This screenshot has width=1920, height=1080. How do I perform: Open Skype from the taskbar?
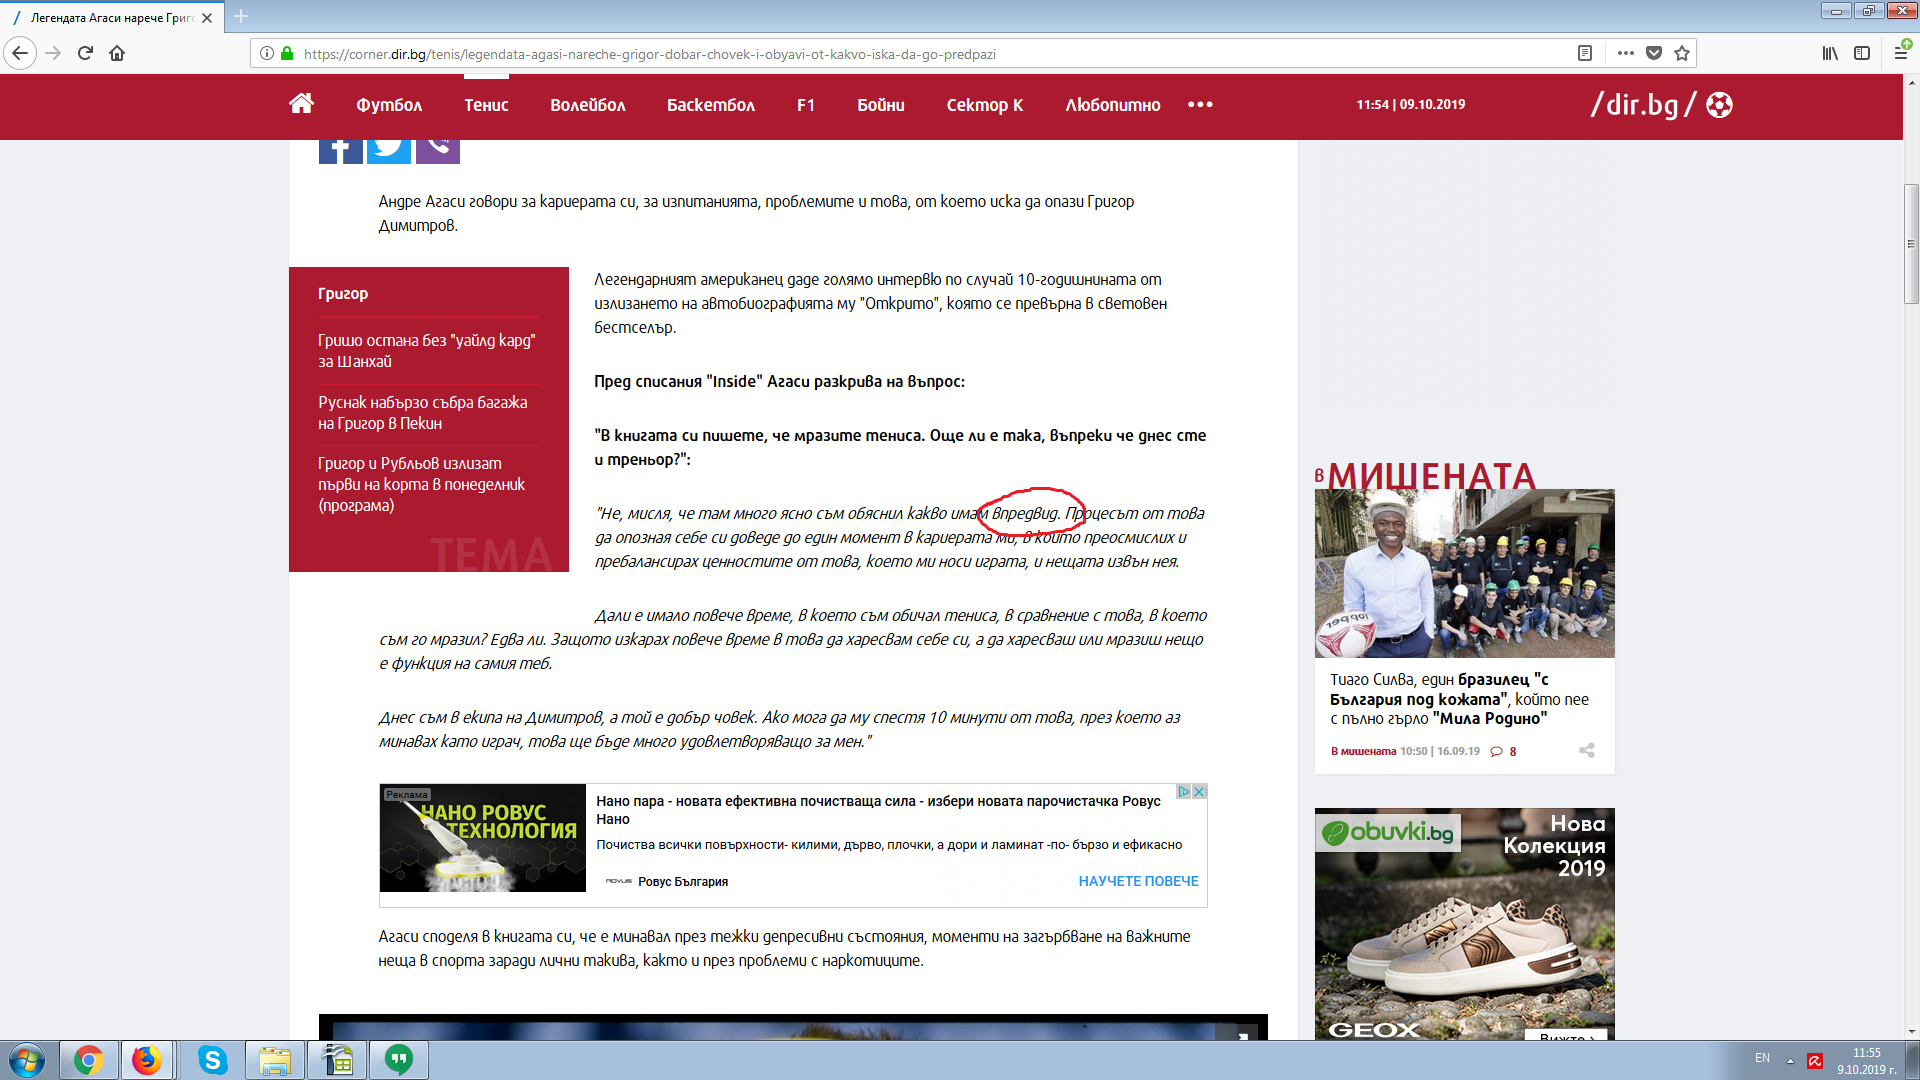pos(212,1060)
